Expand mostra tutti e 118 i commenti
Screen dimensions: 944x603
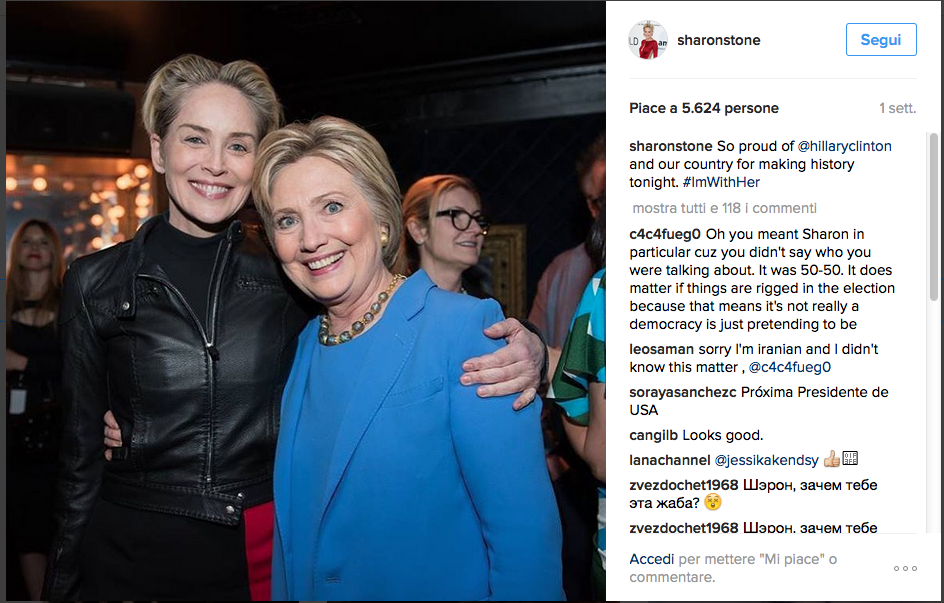tap(724, 208)
